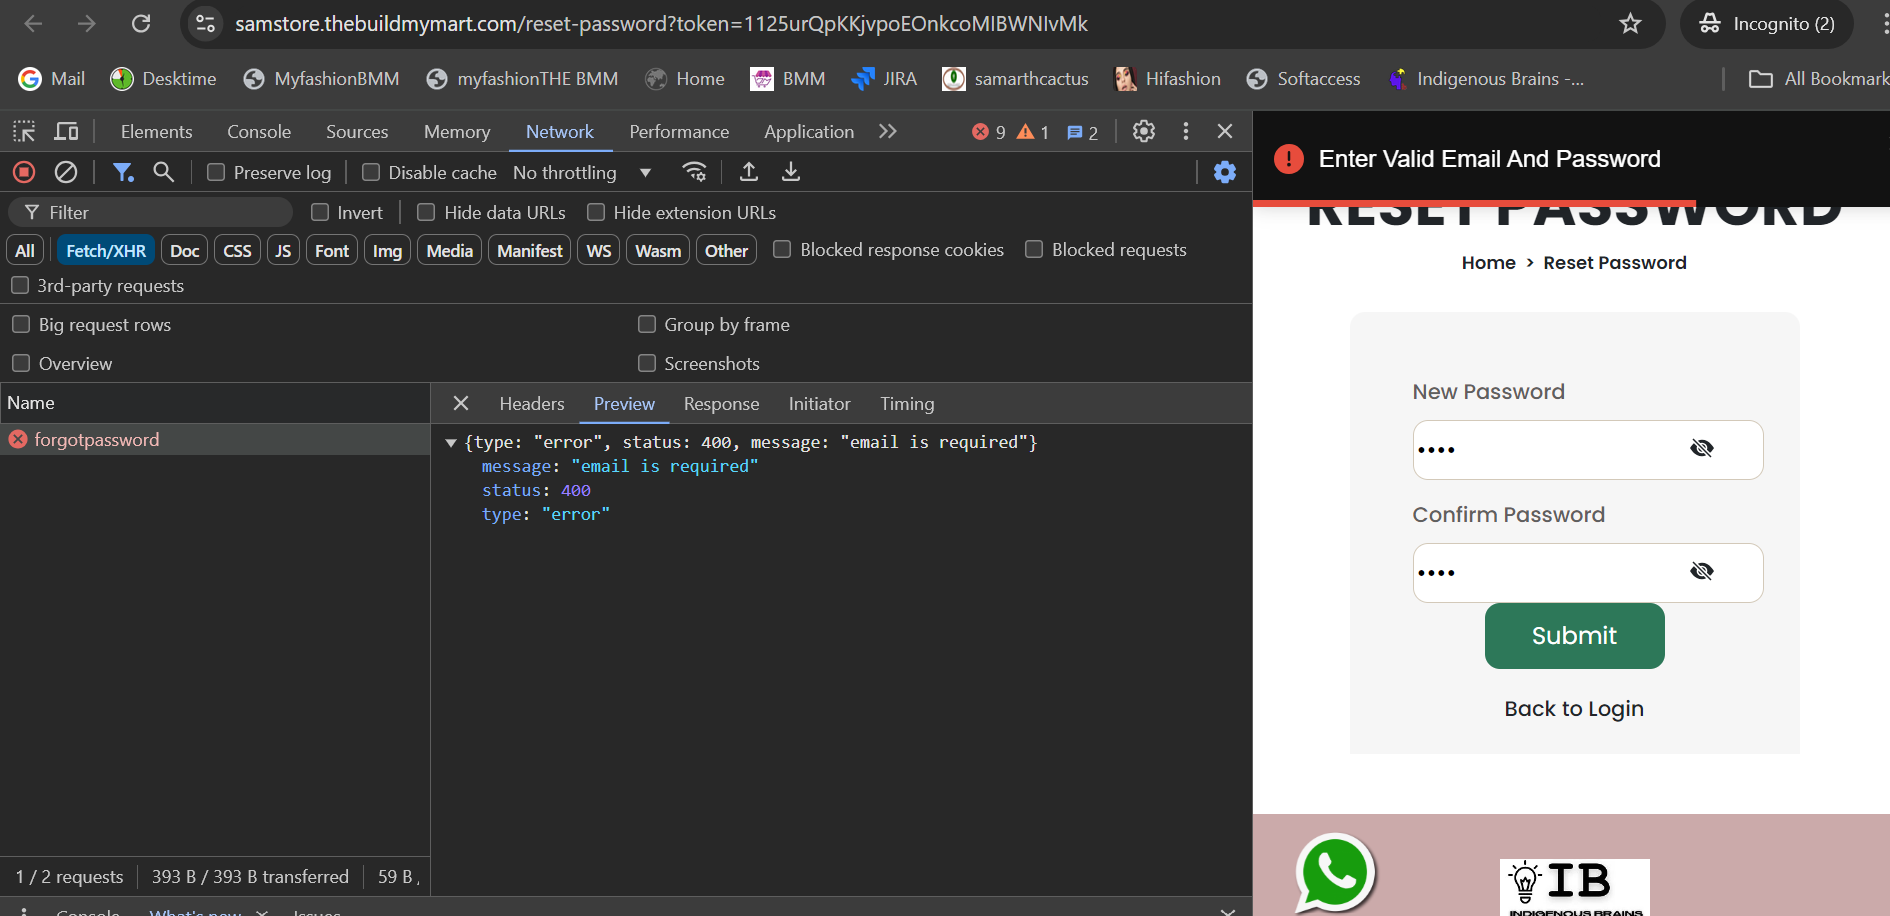Switch to the Console tab

point(259,131)
